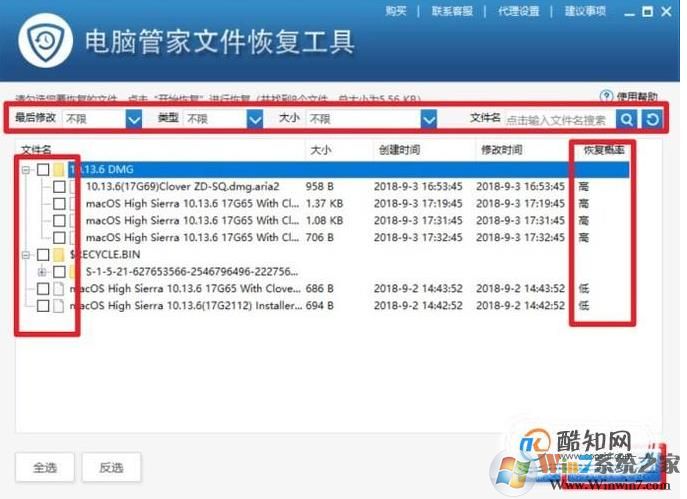This screenshot has width=687, height=499.
Task: Click folder icon of $RECYCLE.BIN
Action: pos(59,255)
